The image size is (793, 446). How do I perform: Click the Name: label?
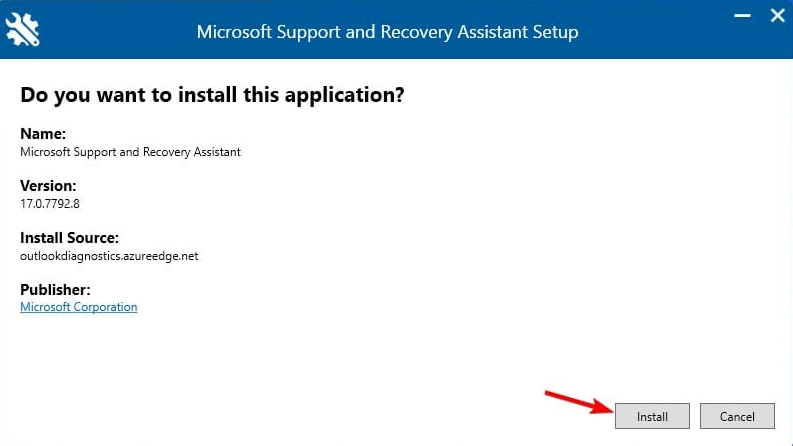[43, 133]
